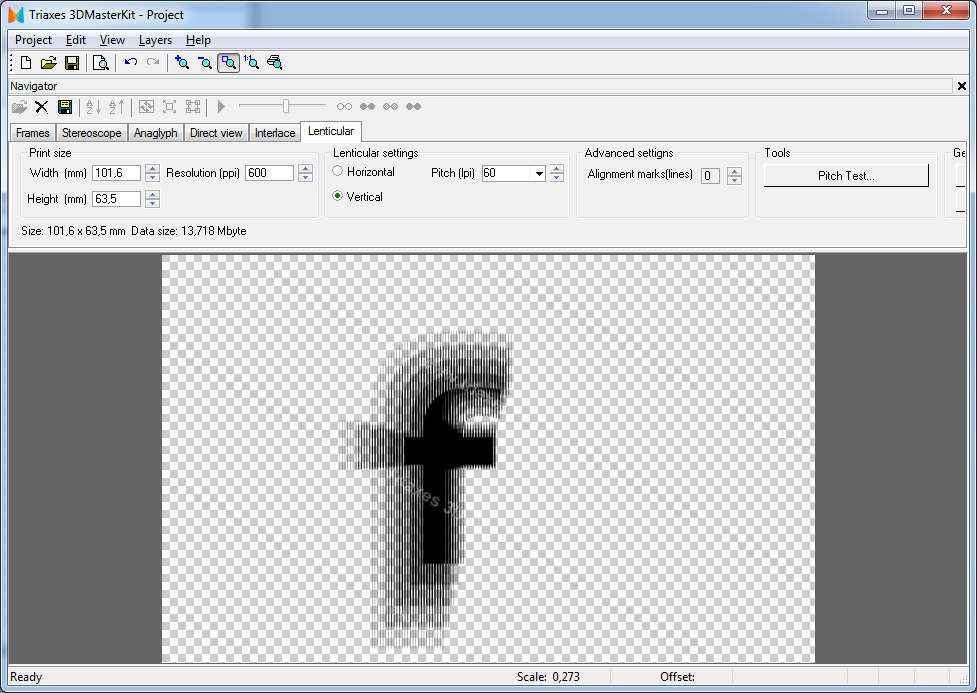
Task: Switch to the Interlace tab
Action: (x=275, y=133)
